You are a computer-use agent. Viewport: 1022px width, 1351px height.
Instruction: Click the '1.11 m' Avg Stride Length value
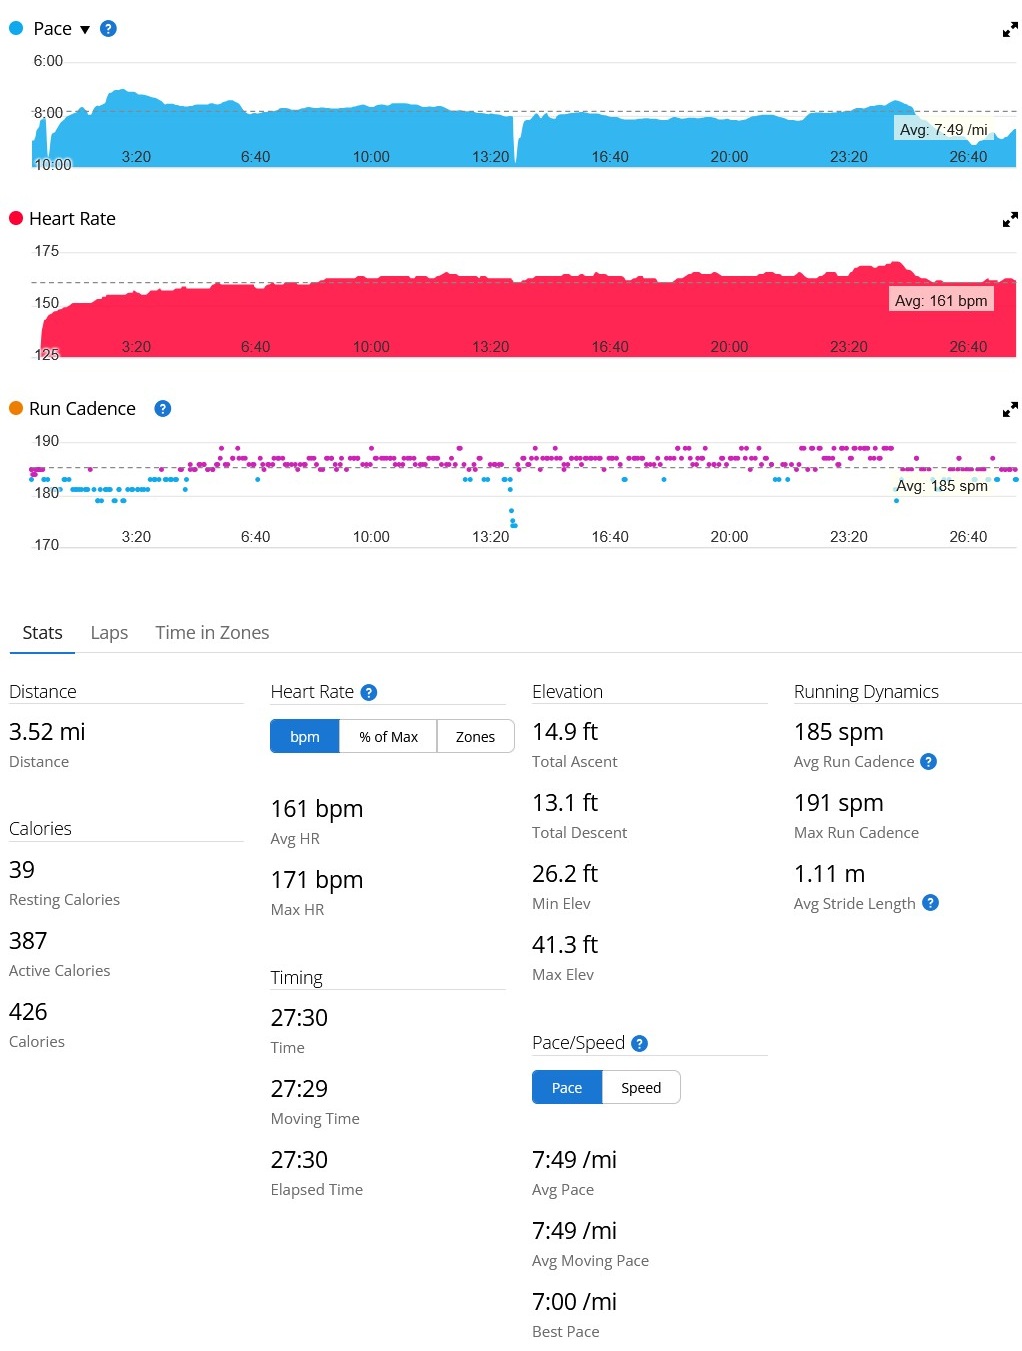tap(829, 874)
